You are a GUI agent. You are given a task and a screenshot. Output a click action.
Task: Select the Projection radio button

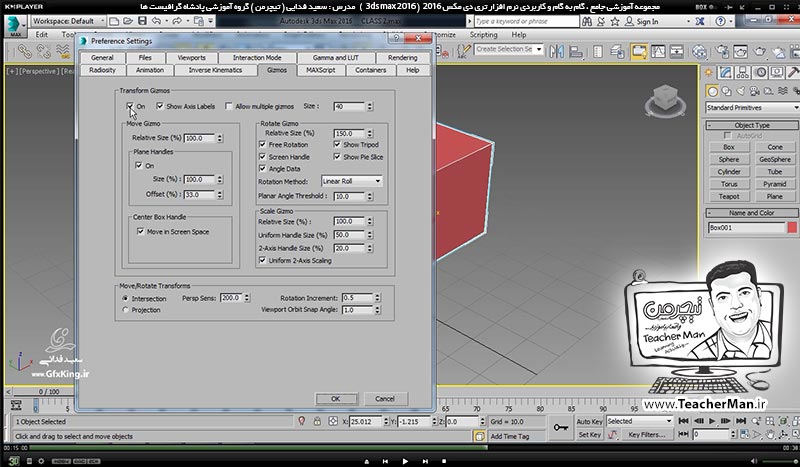point(126,310)
